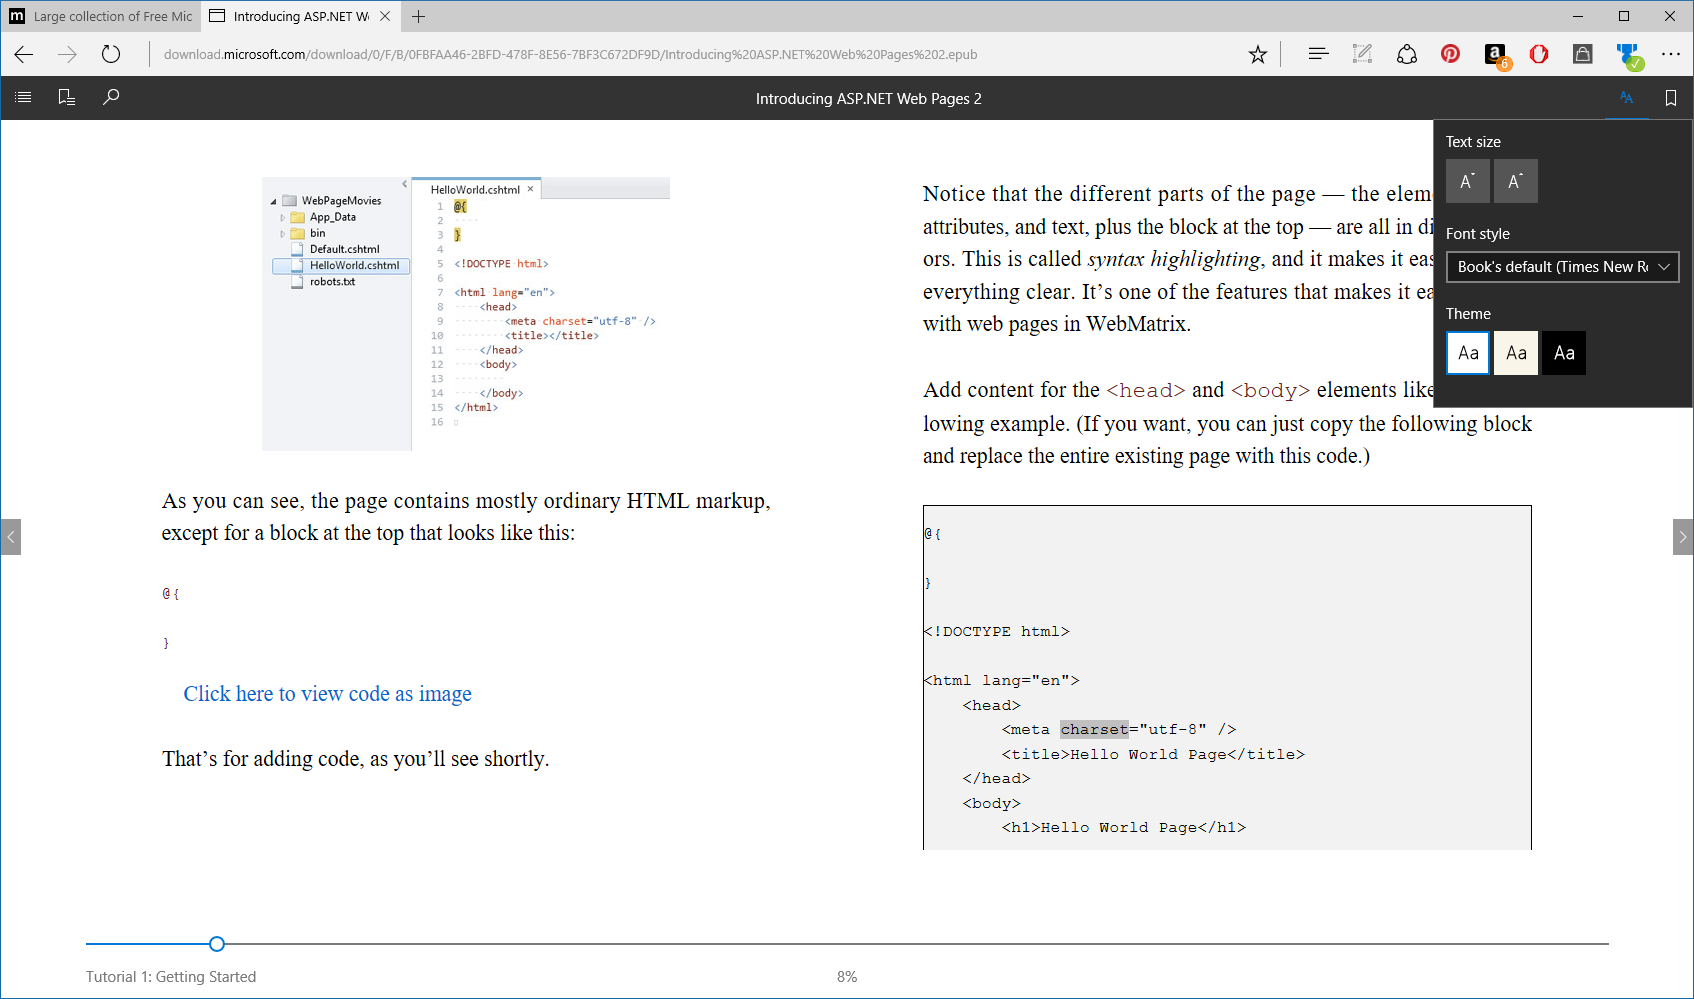
Task: Select the light reading theme
Action: 1467,353
